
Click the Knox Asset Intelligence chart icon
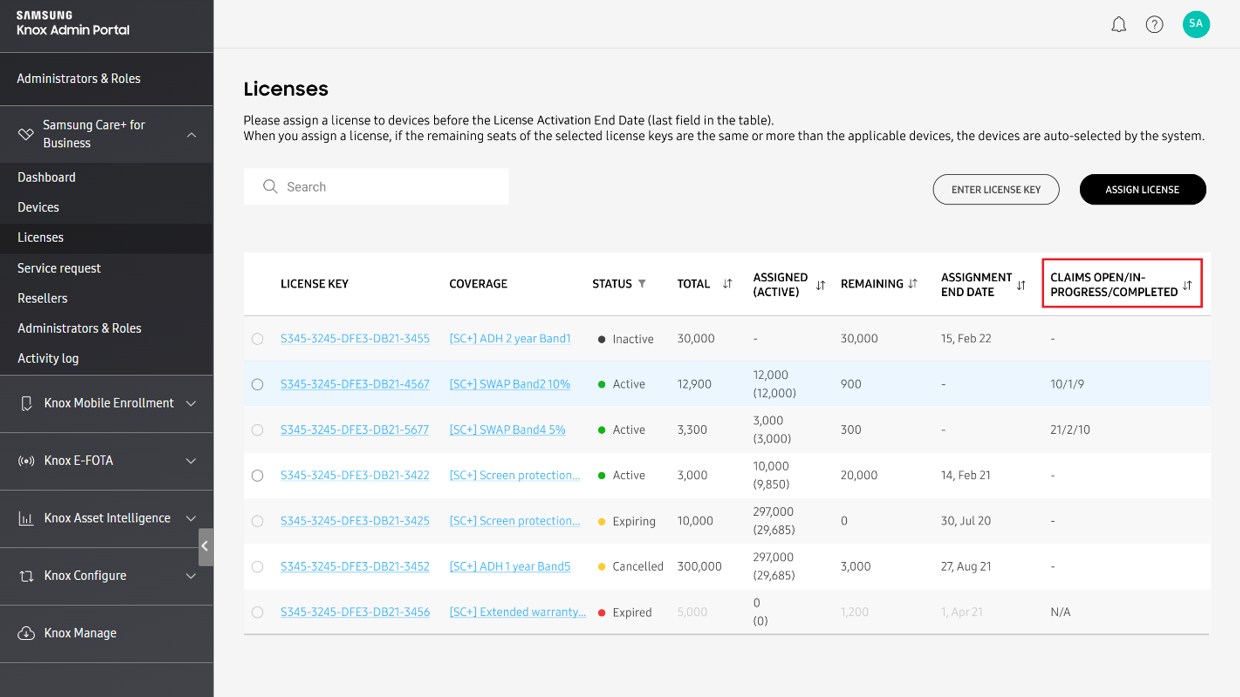pyautogui.click(x=26, y=518)
